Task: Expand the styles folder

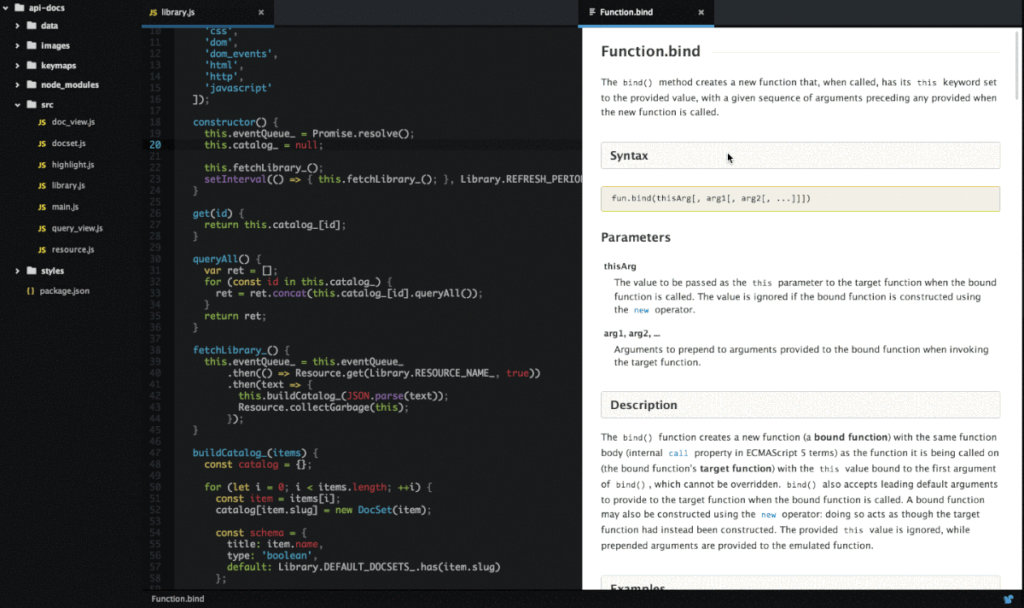Action: pos(15,270)
